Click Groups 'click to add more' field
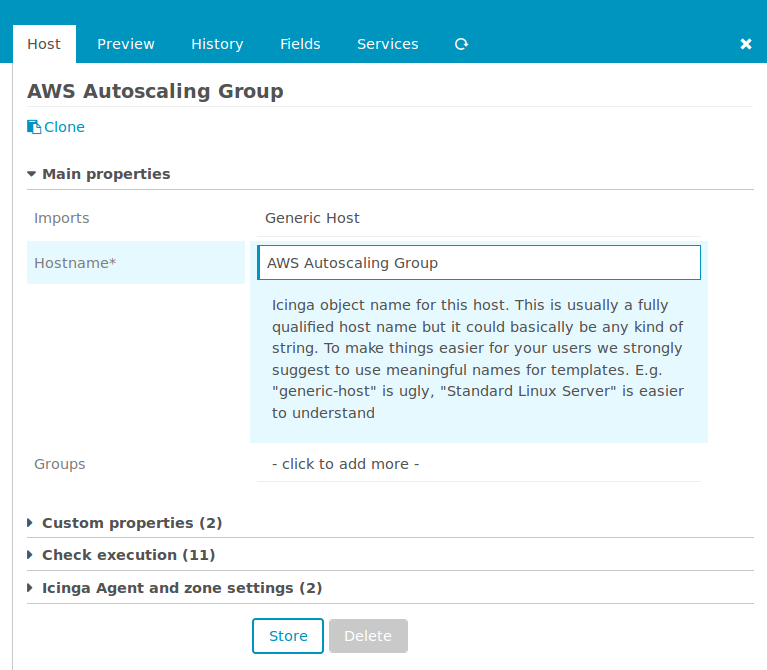Screen dimensions: 767x670 pyautogui.click(x=479, y=464)
